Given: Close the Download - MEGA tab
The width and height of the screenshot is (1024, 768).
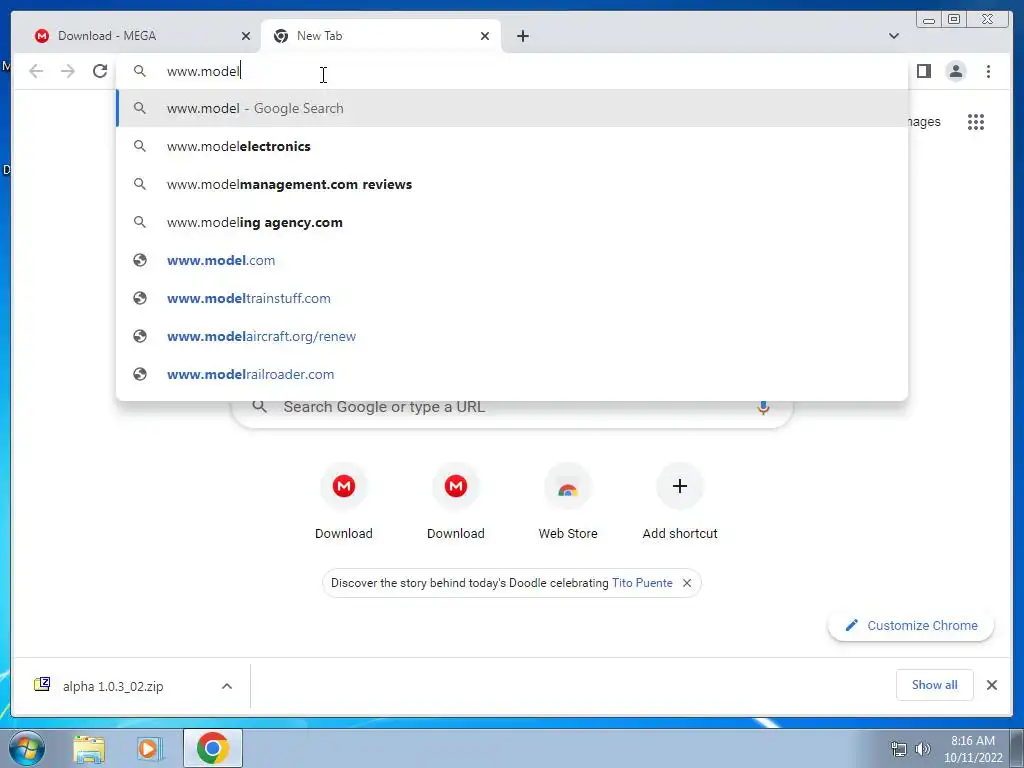Looking at the screenshot, I should pos(246,36).
